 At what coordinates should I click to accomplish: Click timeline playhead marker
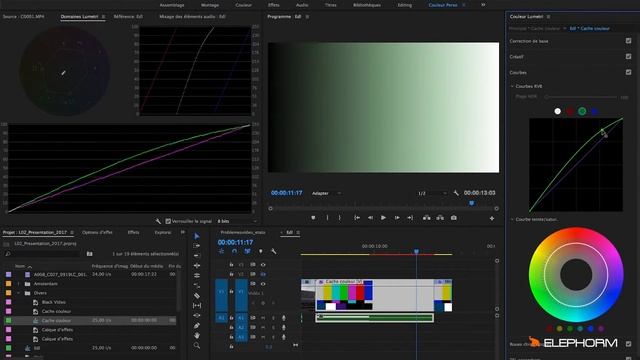416,251
